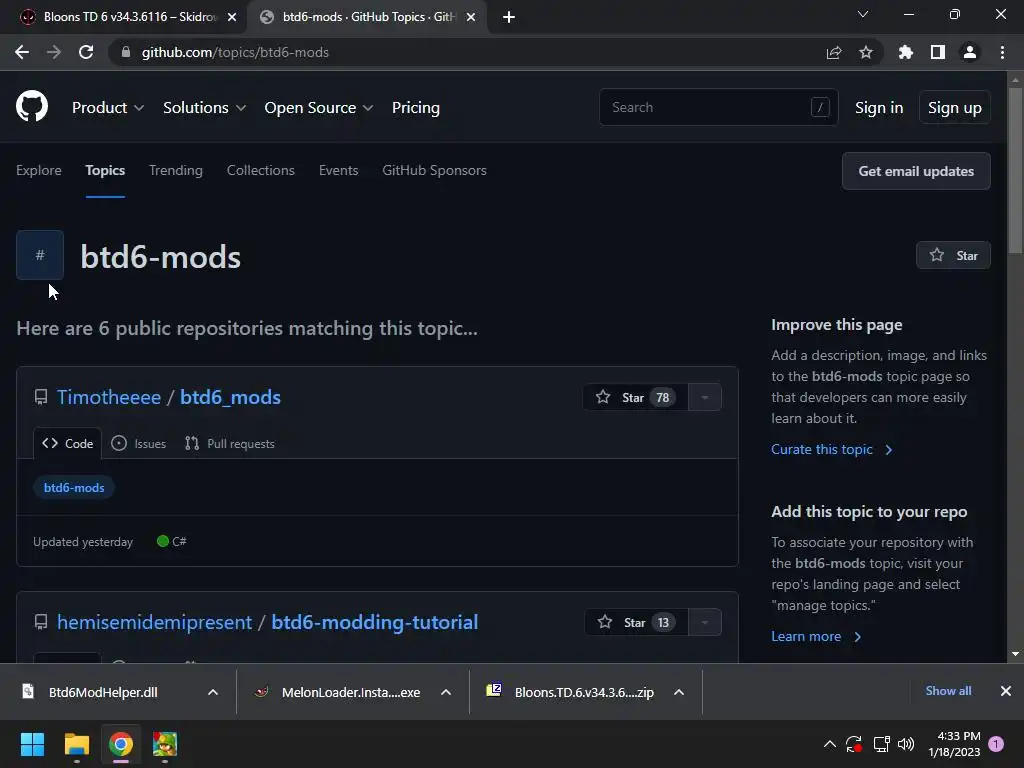Open the Timotheeee user link
Viewport: 1024px width, 768px height.
point(109,397)
